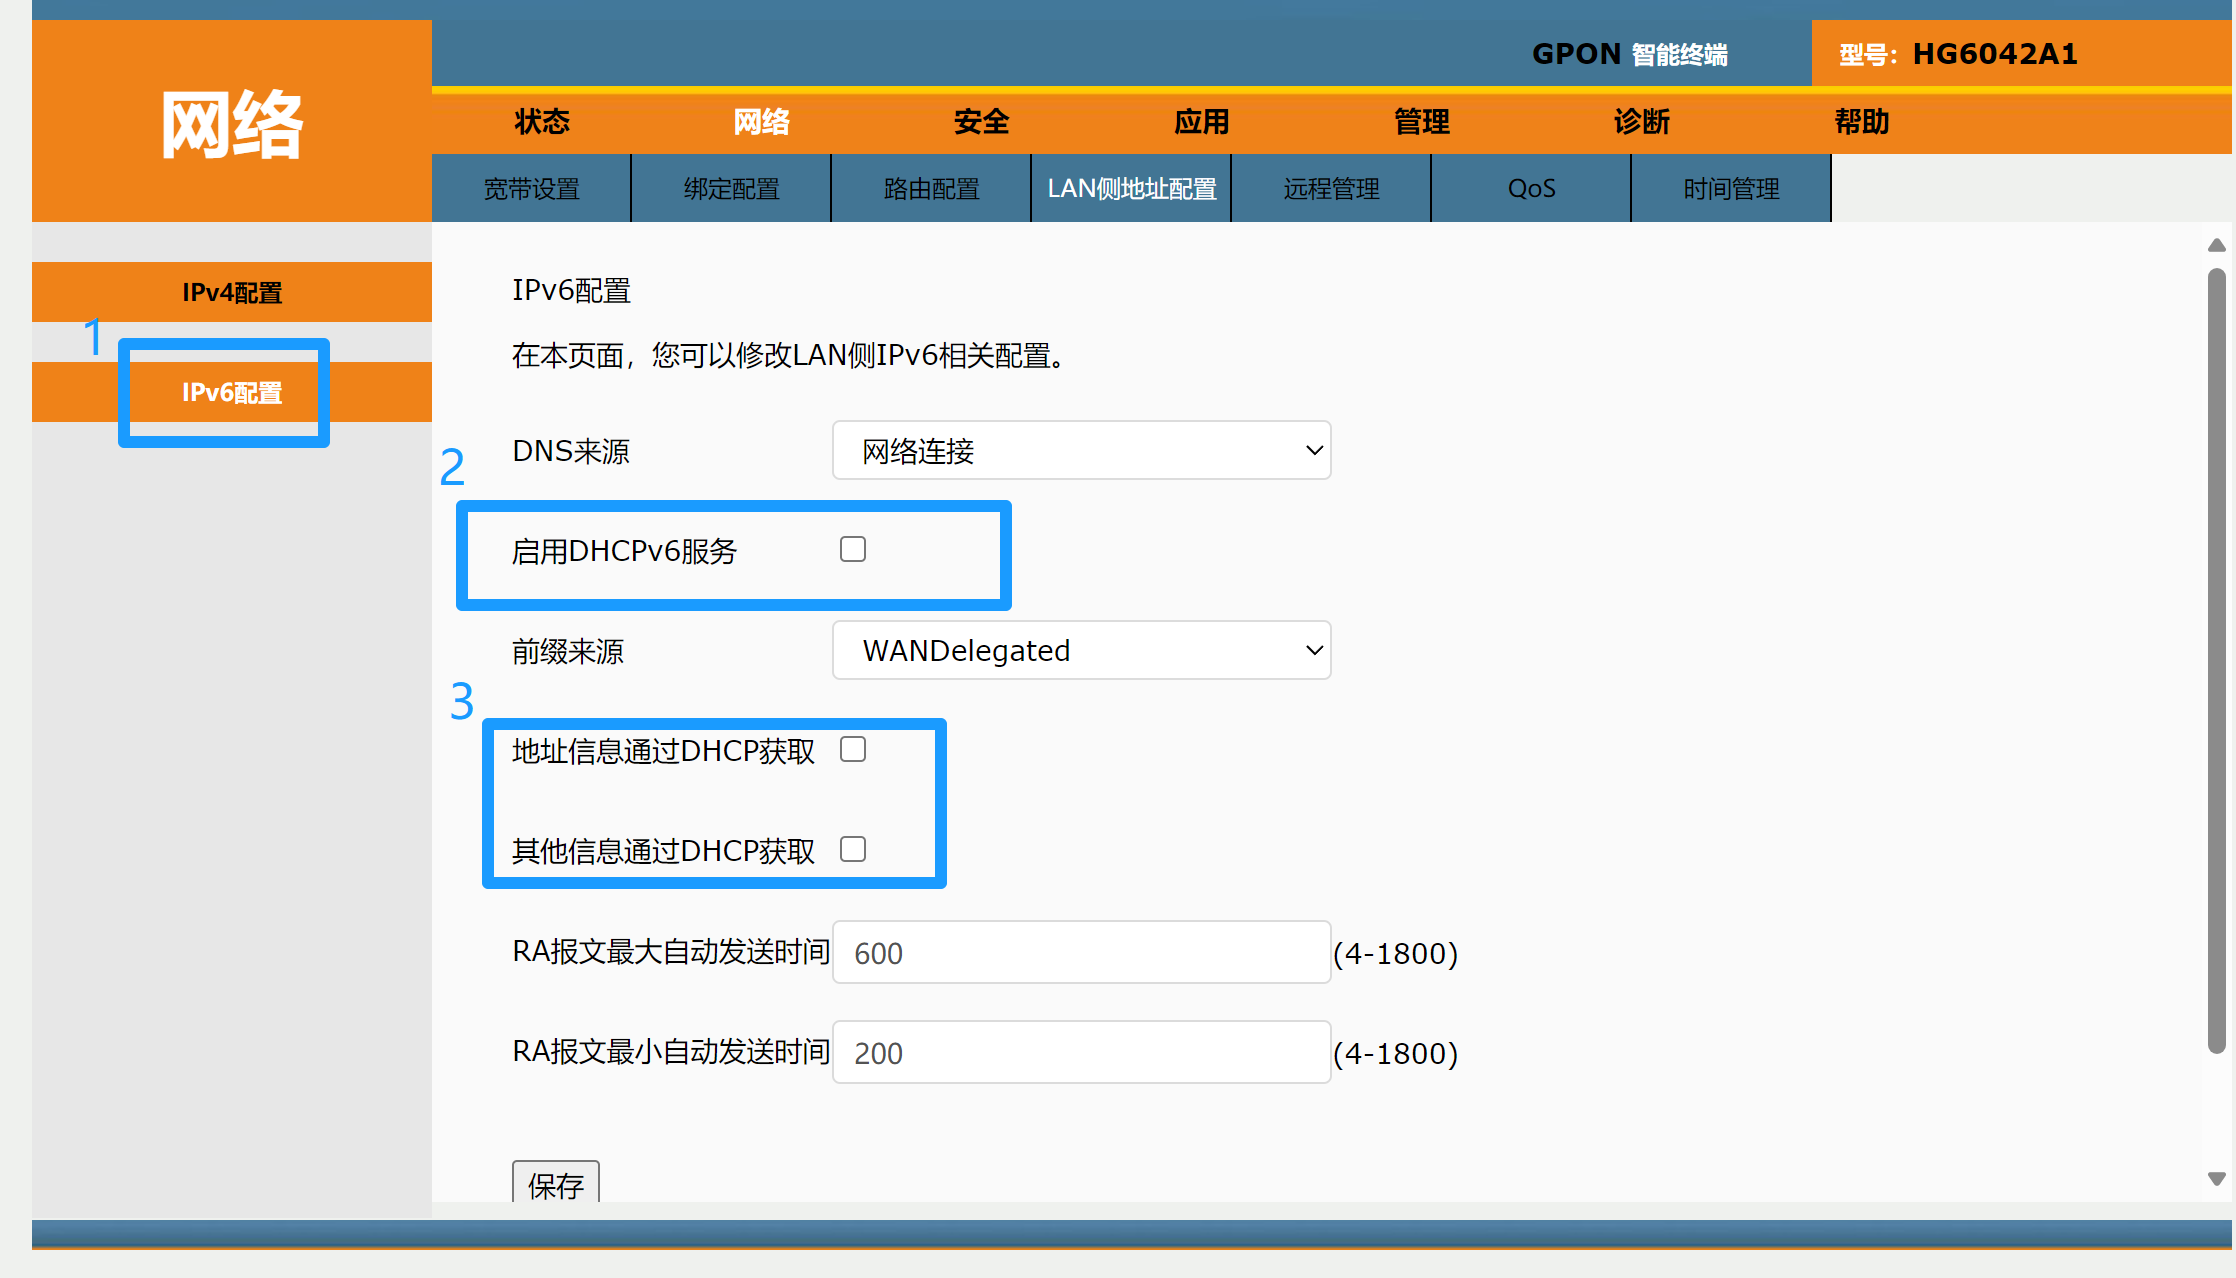This screenshot has width=2236, height=1278.
Task: Click the 型号: HG6042A1 model label
Action: click(1958, 54)
